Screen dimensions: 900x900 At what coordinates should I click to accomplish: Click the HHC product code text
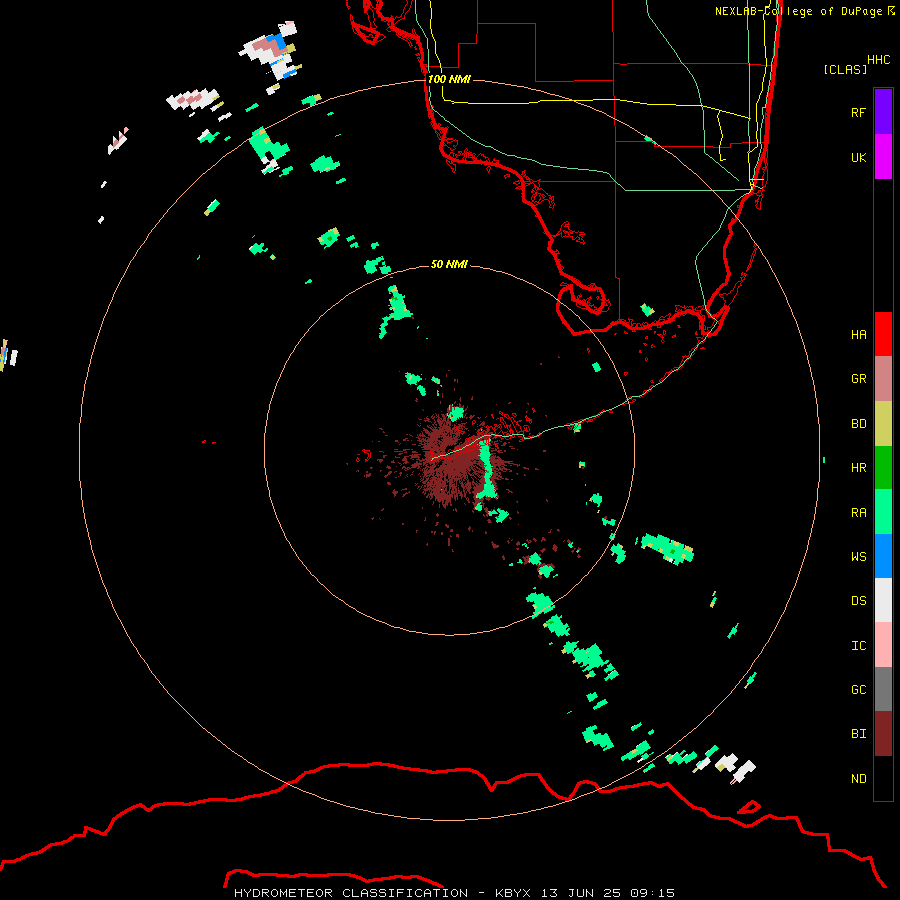(x=878, y=59)
